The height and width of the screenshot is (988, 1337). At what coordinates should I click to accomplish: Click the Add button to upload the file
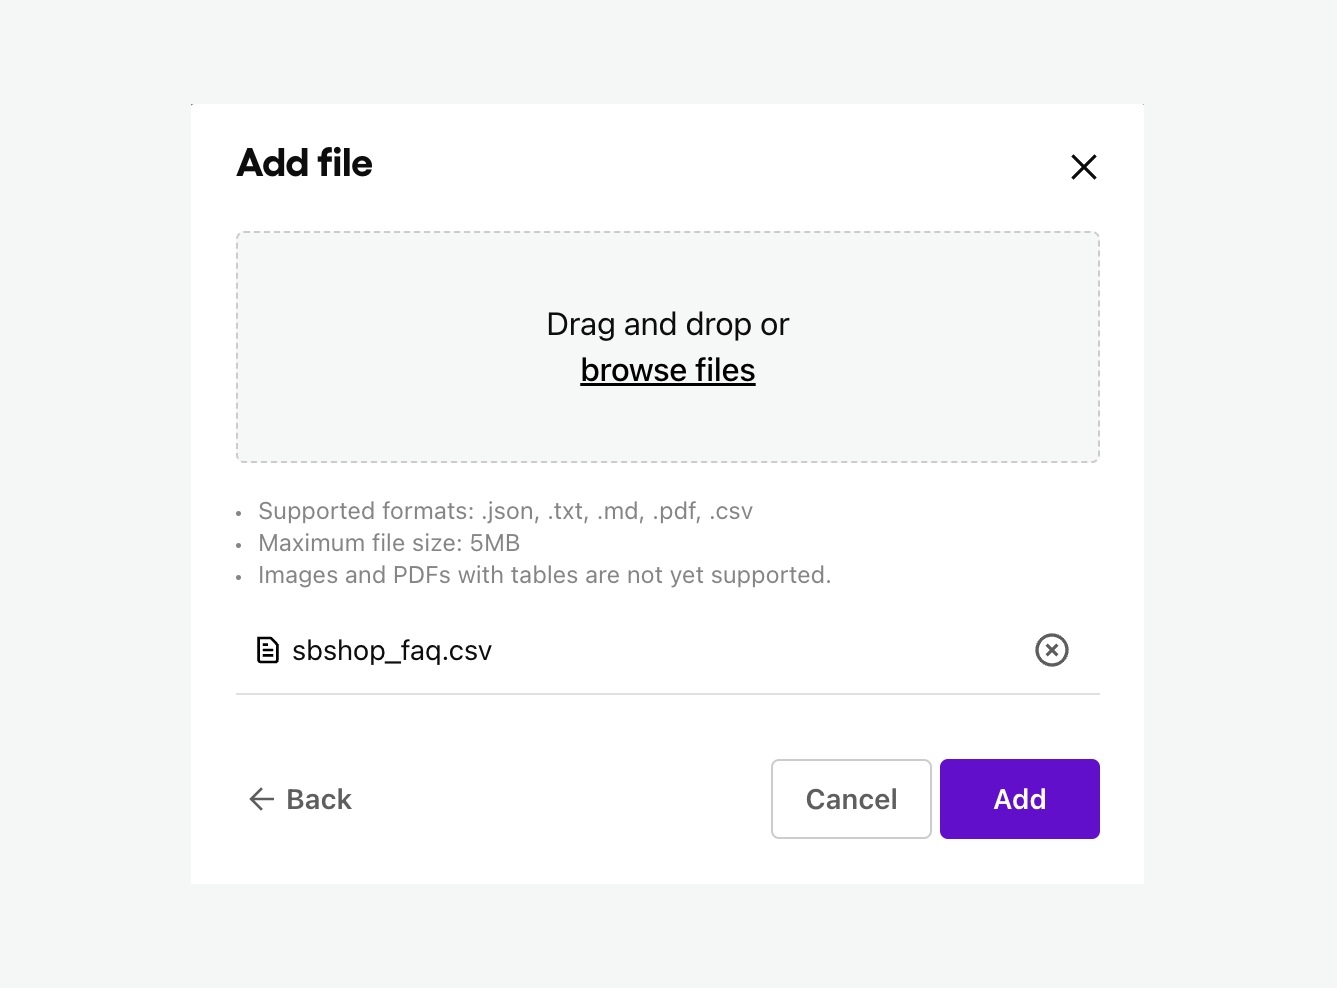[1019, 799]
